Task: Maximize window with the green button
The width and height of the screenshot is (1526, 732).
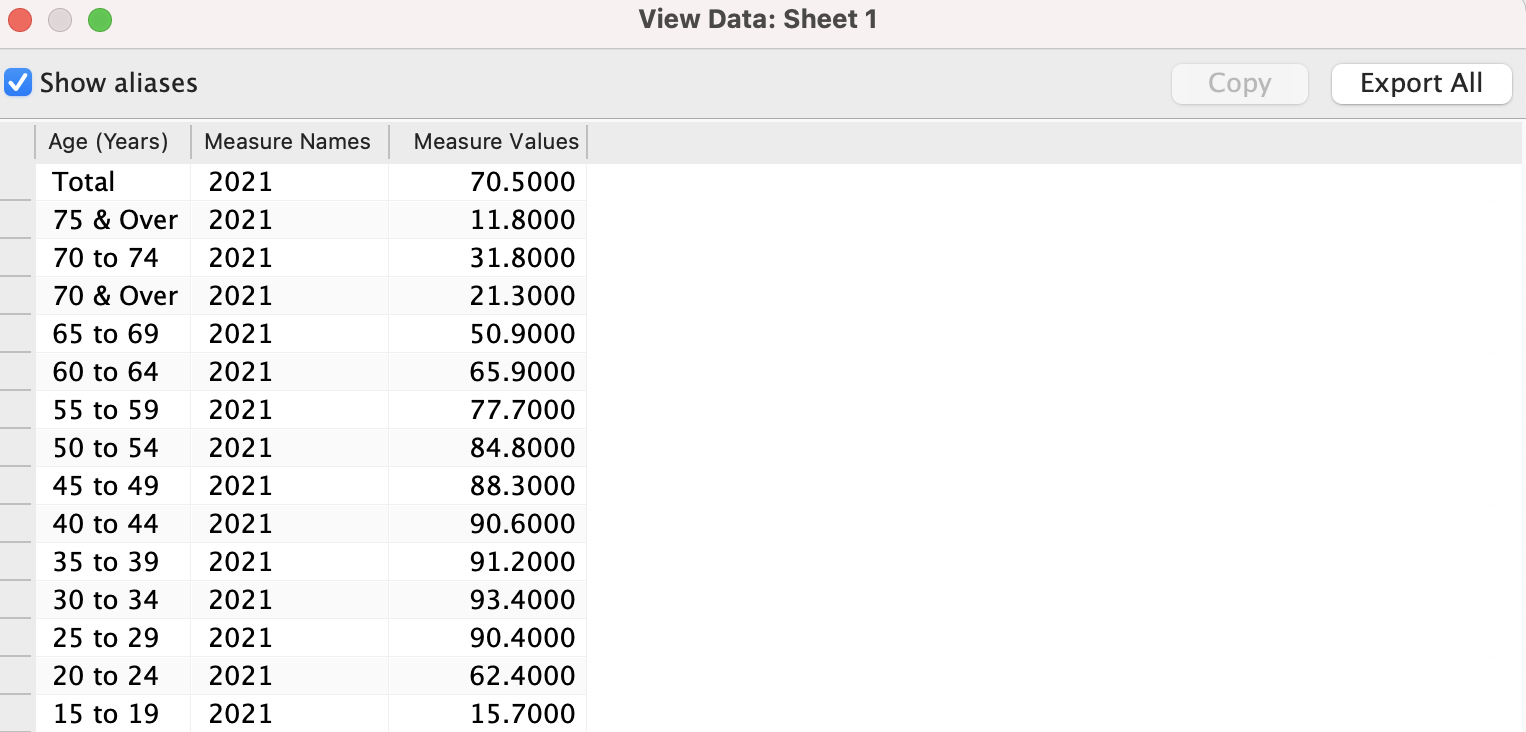Action: coord(99,20)
